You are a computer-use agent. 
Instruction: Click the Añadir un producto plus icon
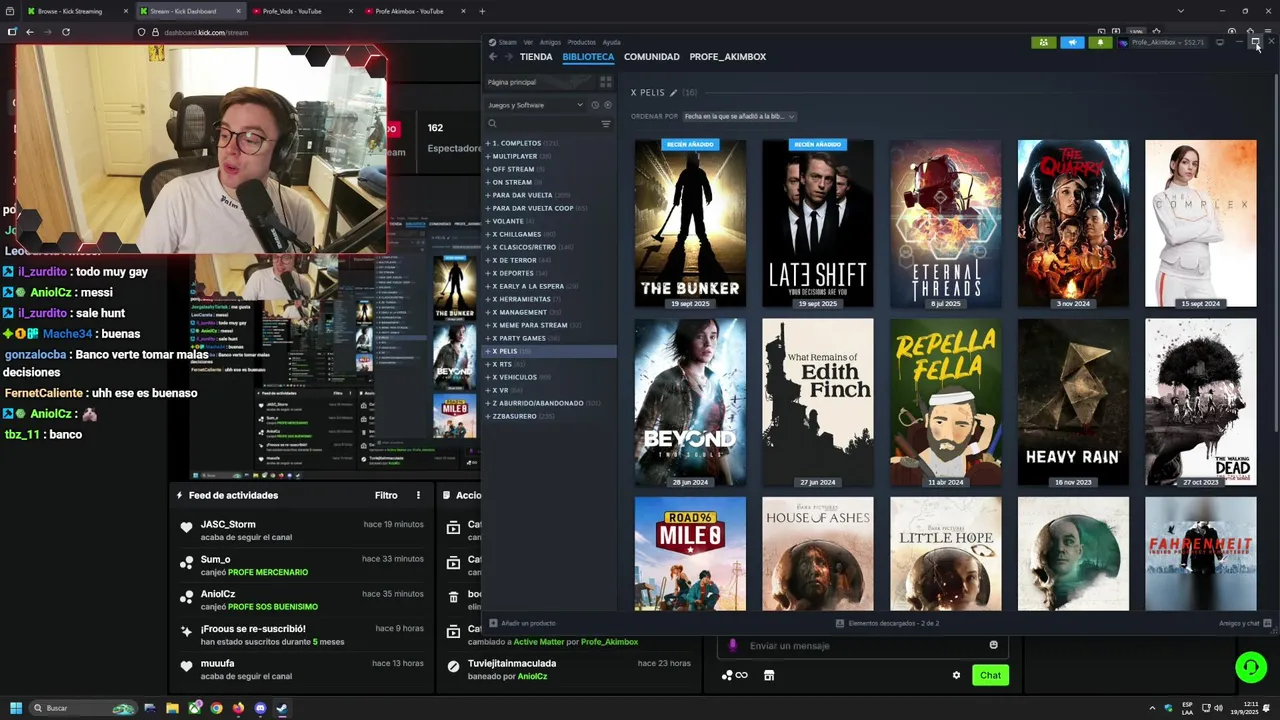493,623
